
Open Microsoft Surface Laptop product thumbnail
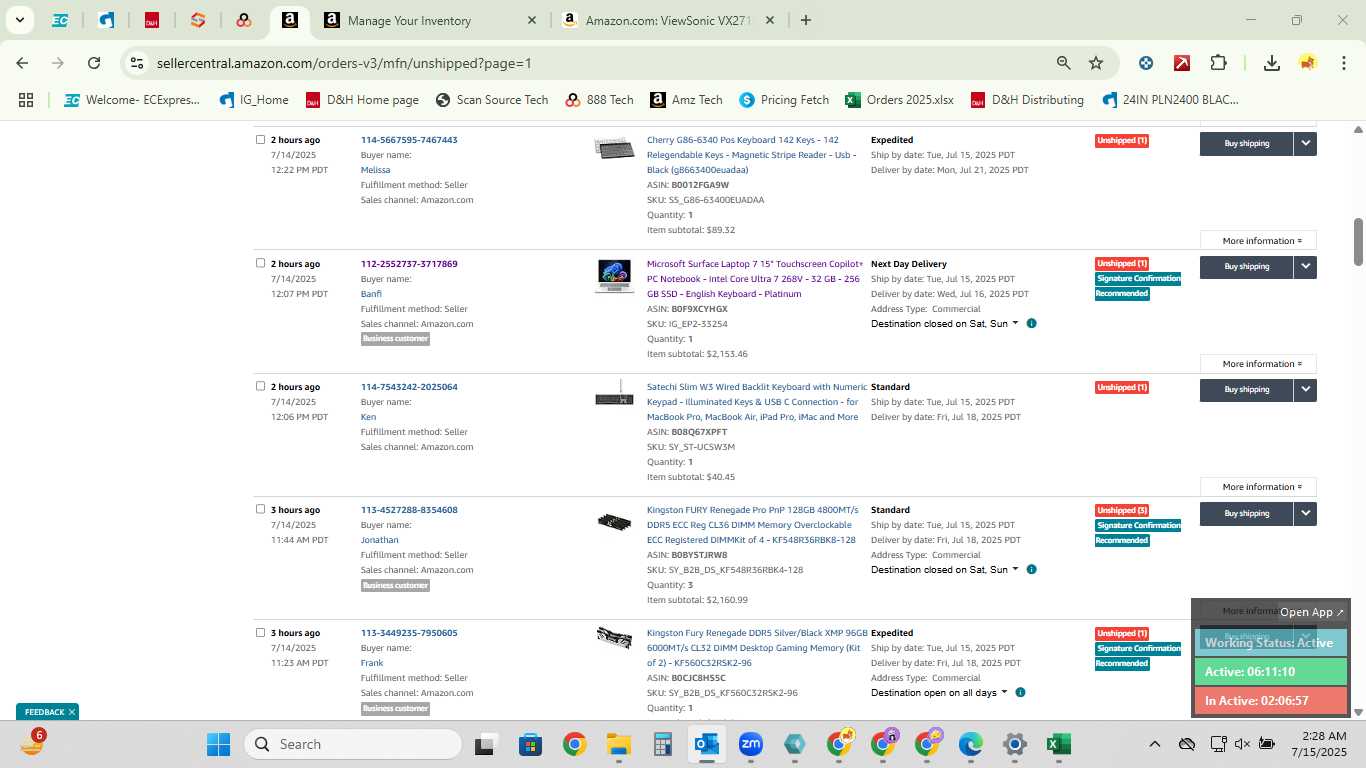click(614, 275)
